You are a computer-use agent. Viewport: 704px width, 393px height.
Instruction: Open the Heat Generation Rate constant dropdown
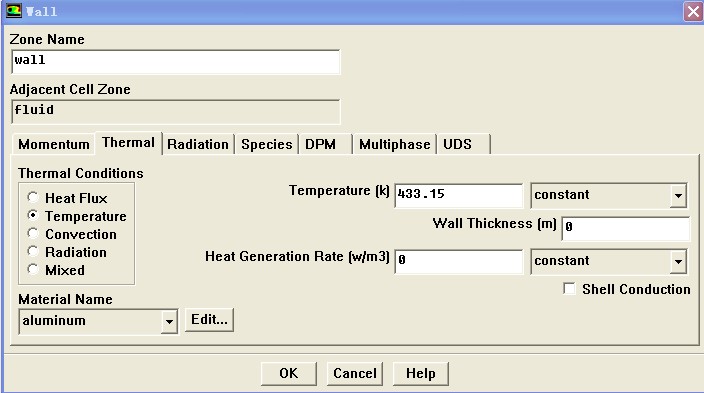click(678, 261)
